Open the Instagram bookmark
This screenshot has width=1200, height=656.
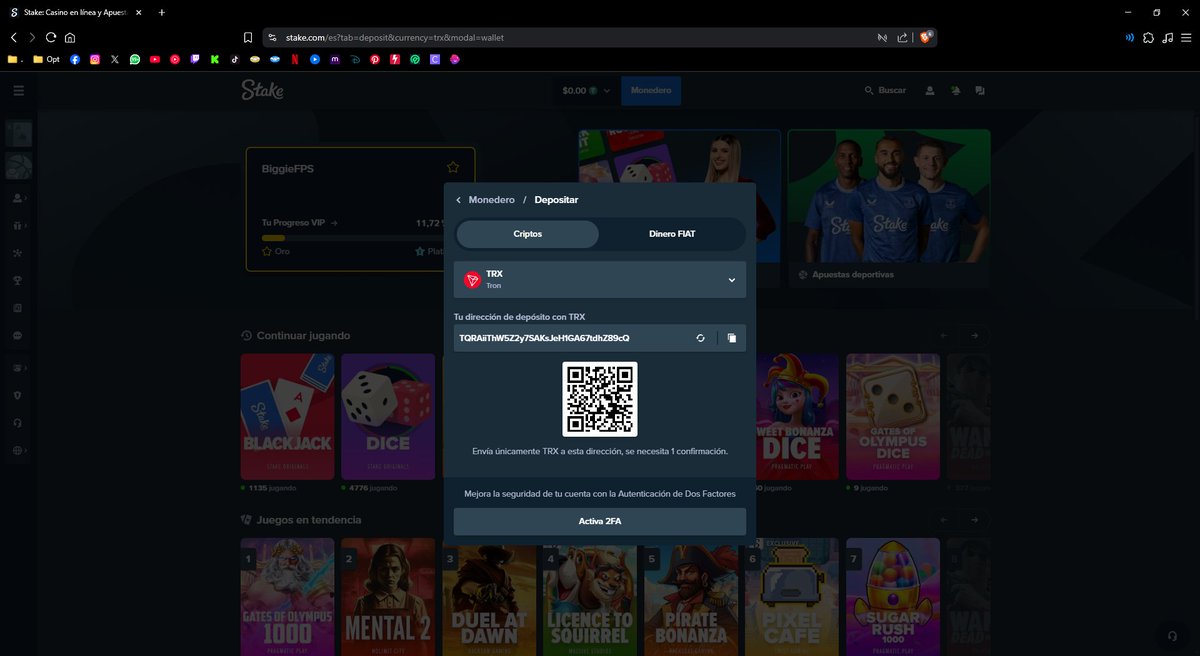point(95,59)
